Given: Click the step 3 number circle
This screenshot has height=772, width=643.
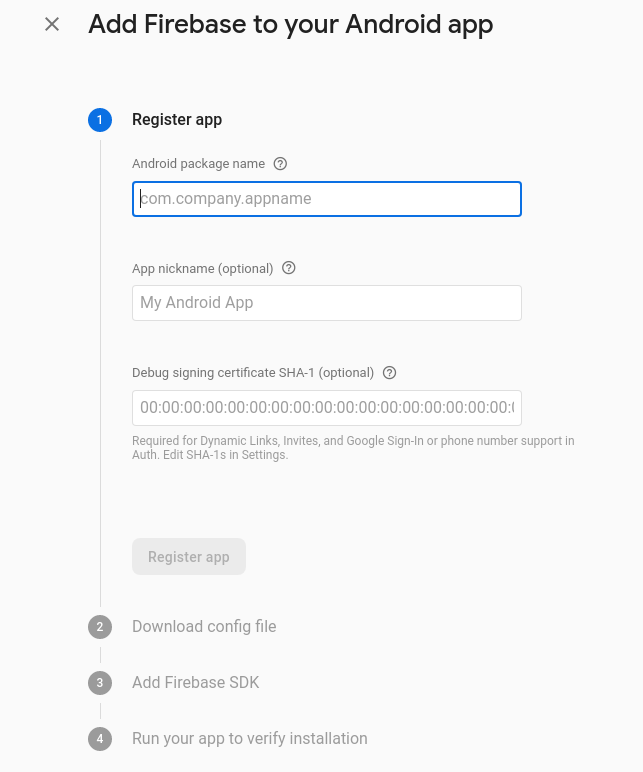Looking at the screenshot, I should (x=100, y=683).
